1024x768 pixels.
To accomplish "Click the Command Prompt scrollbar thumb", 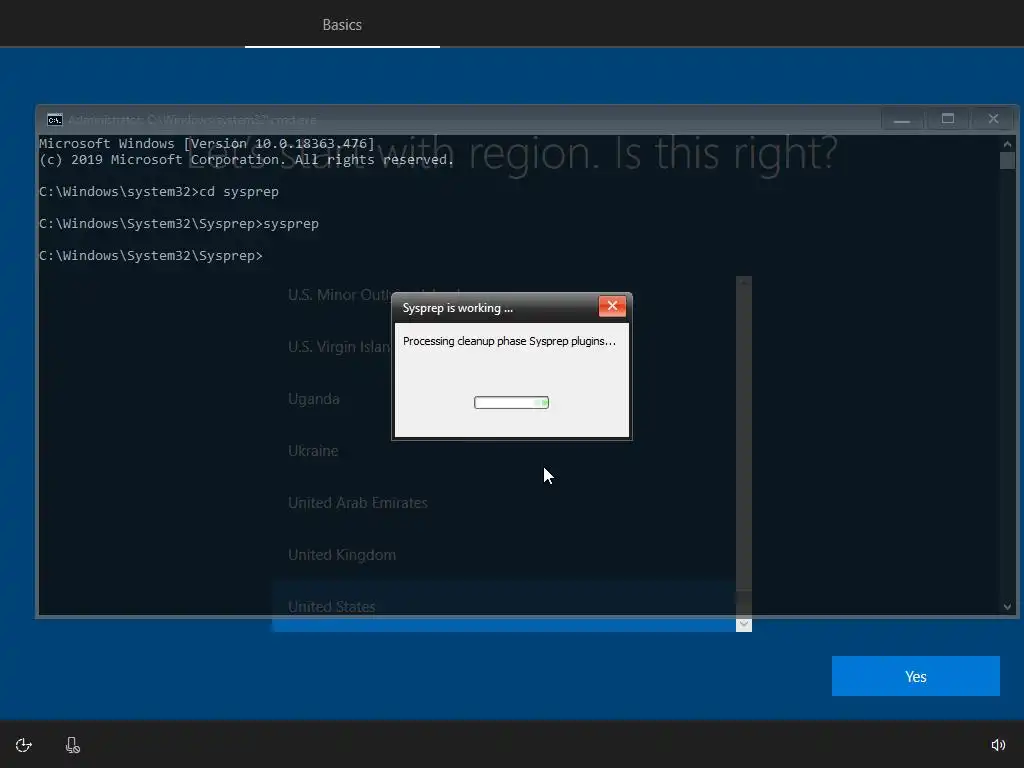I will [1007, 161].
